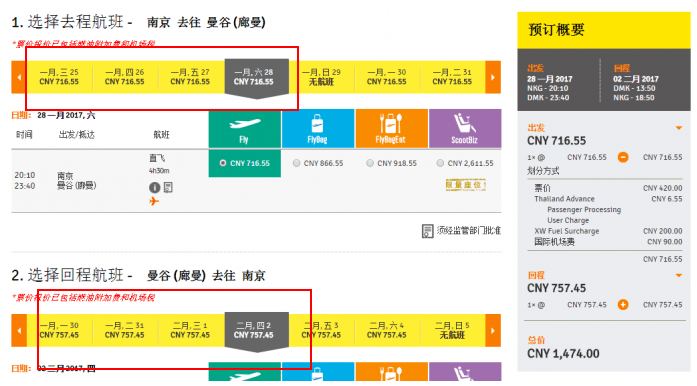Select the Fly fare type header
The width and height of the screenshot is (697, 386).
click(x=244, y=129)
